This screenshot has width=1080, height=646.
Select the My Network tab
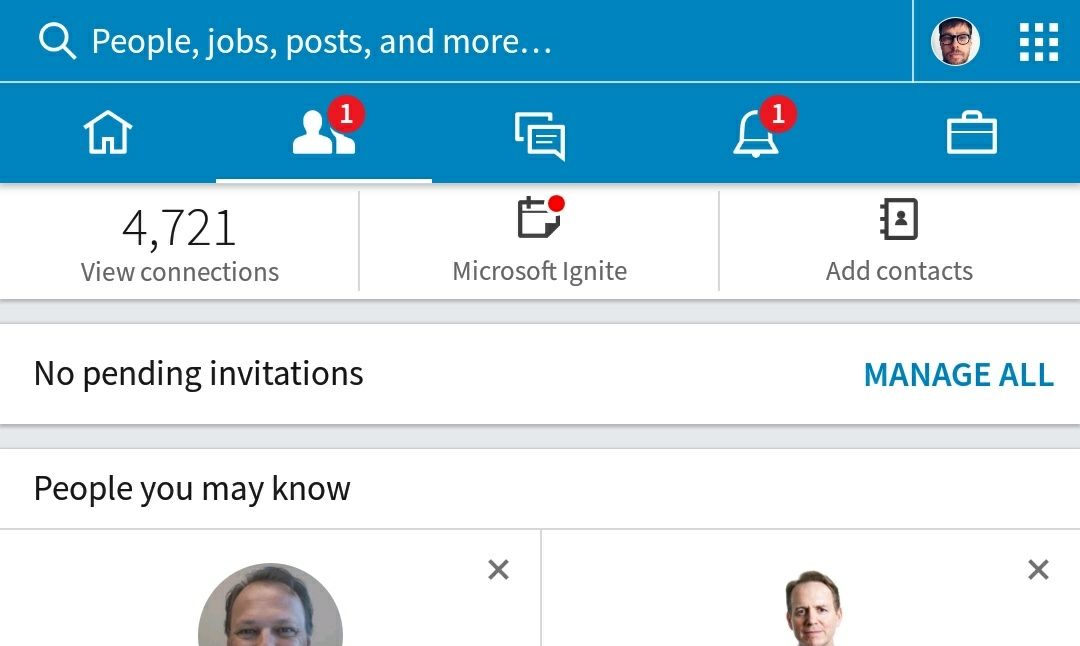click(x=324, y=132)
